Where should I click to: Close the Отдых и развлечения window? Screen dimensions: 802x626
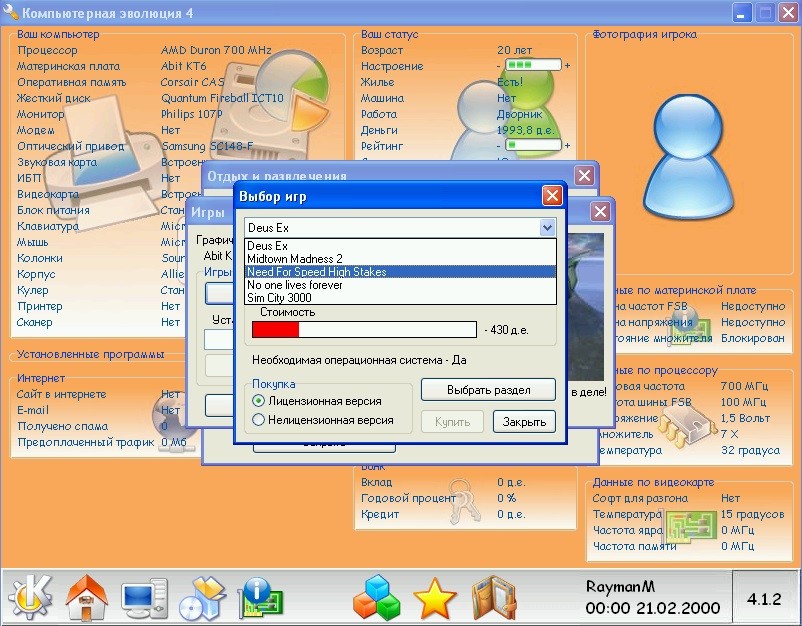(x=584, y=175)
